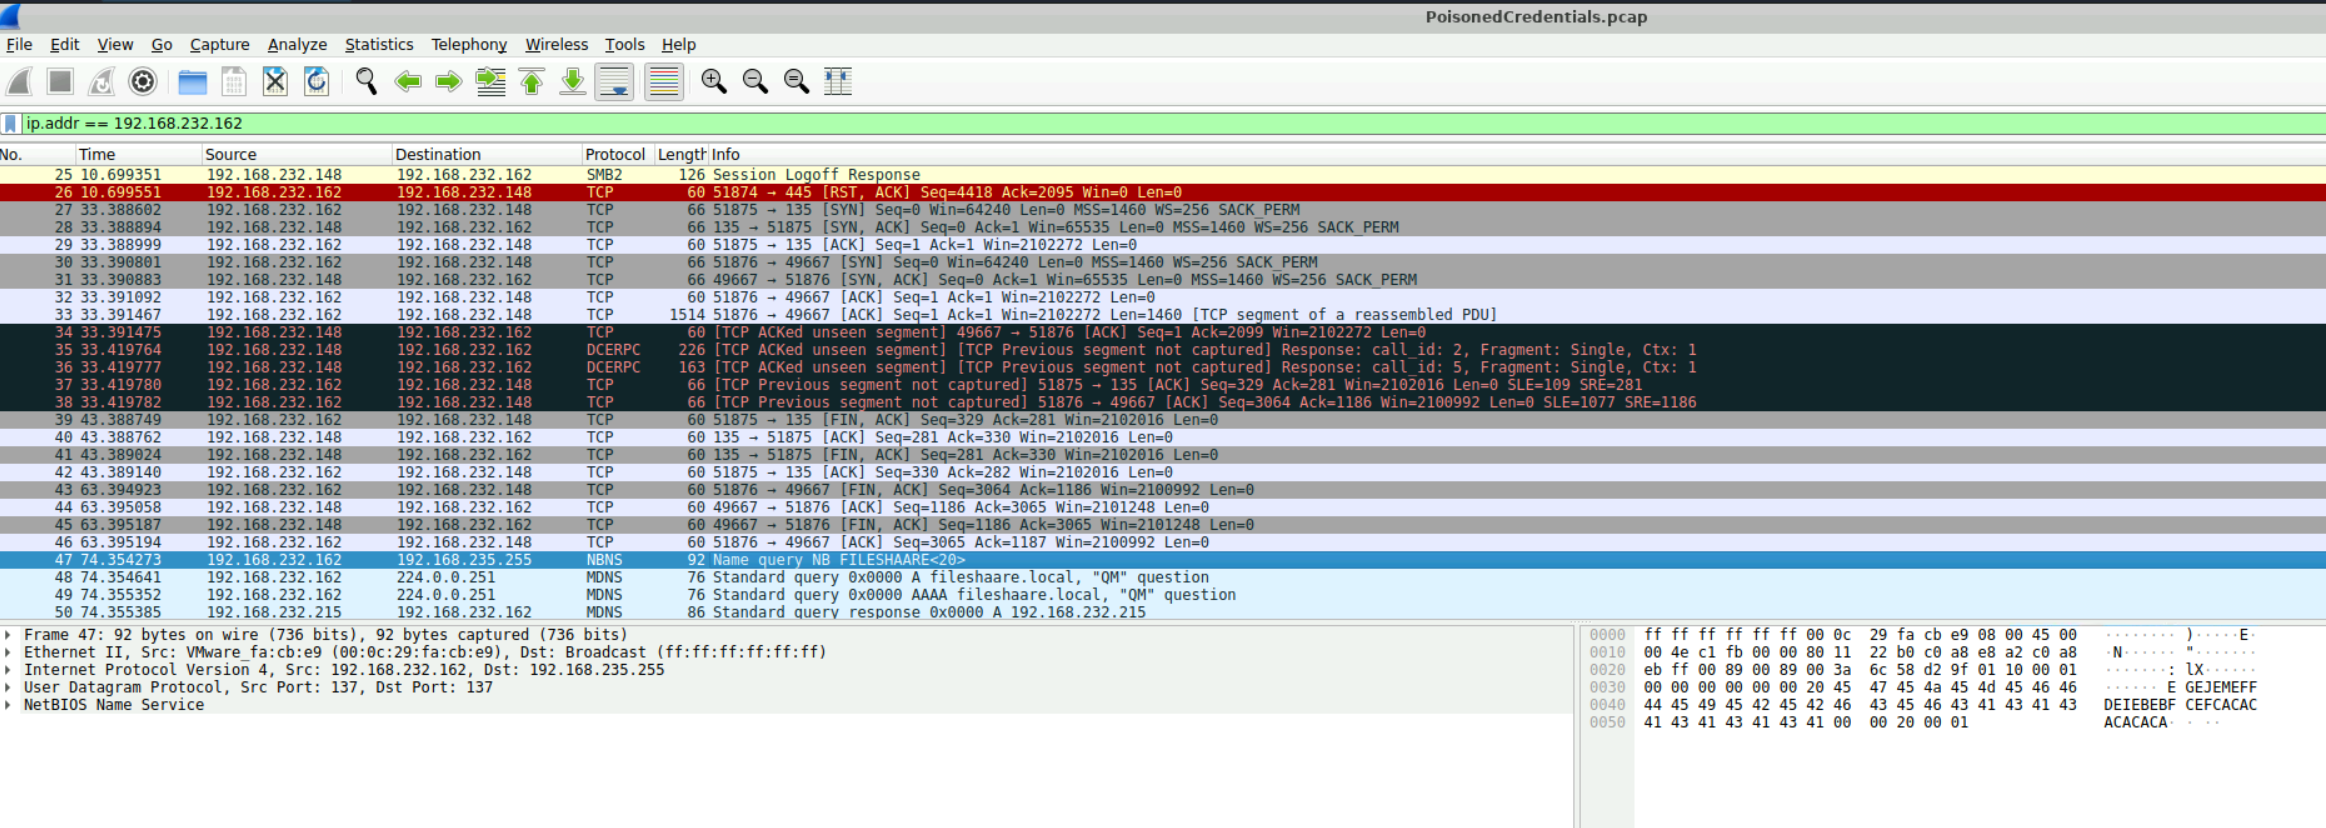This screenshot has width=2326, height=828.
Task: Toggle packet colorization rules button
Action: pyautogui.click(x=663, y=81)
